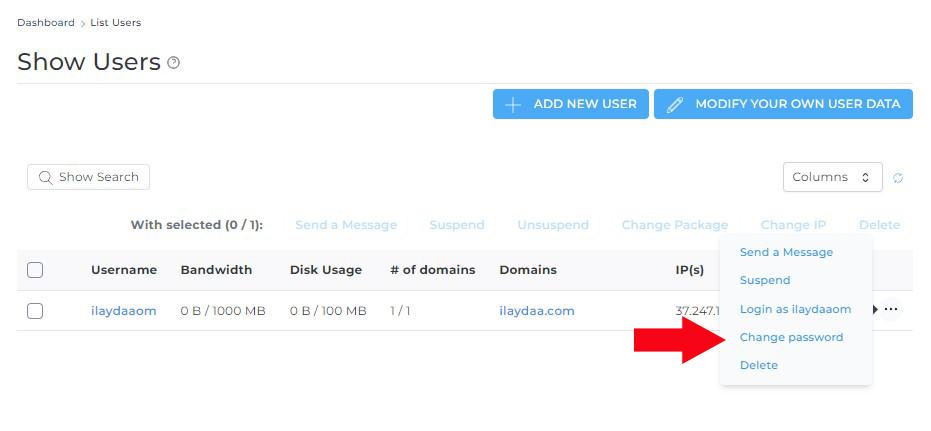Screen dimensions: 931x431
Task: Click the pencil icon on Modify User Data
Action: click(x=675, y=104)
